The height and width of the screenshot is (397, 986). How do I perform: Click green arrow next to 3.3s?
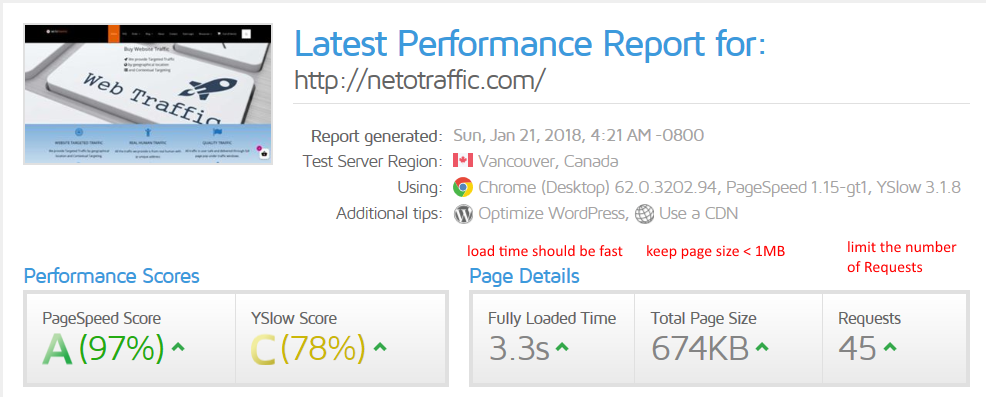pos(562,346)
